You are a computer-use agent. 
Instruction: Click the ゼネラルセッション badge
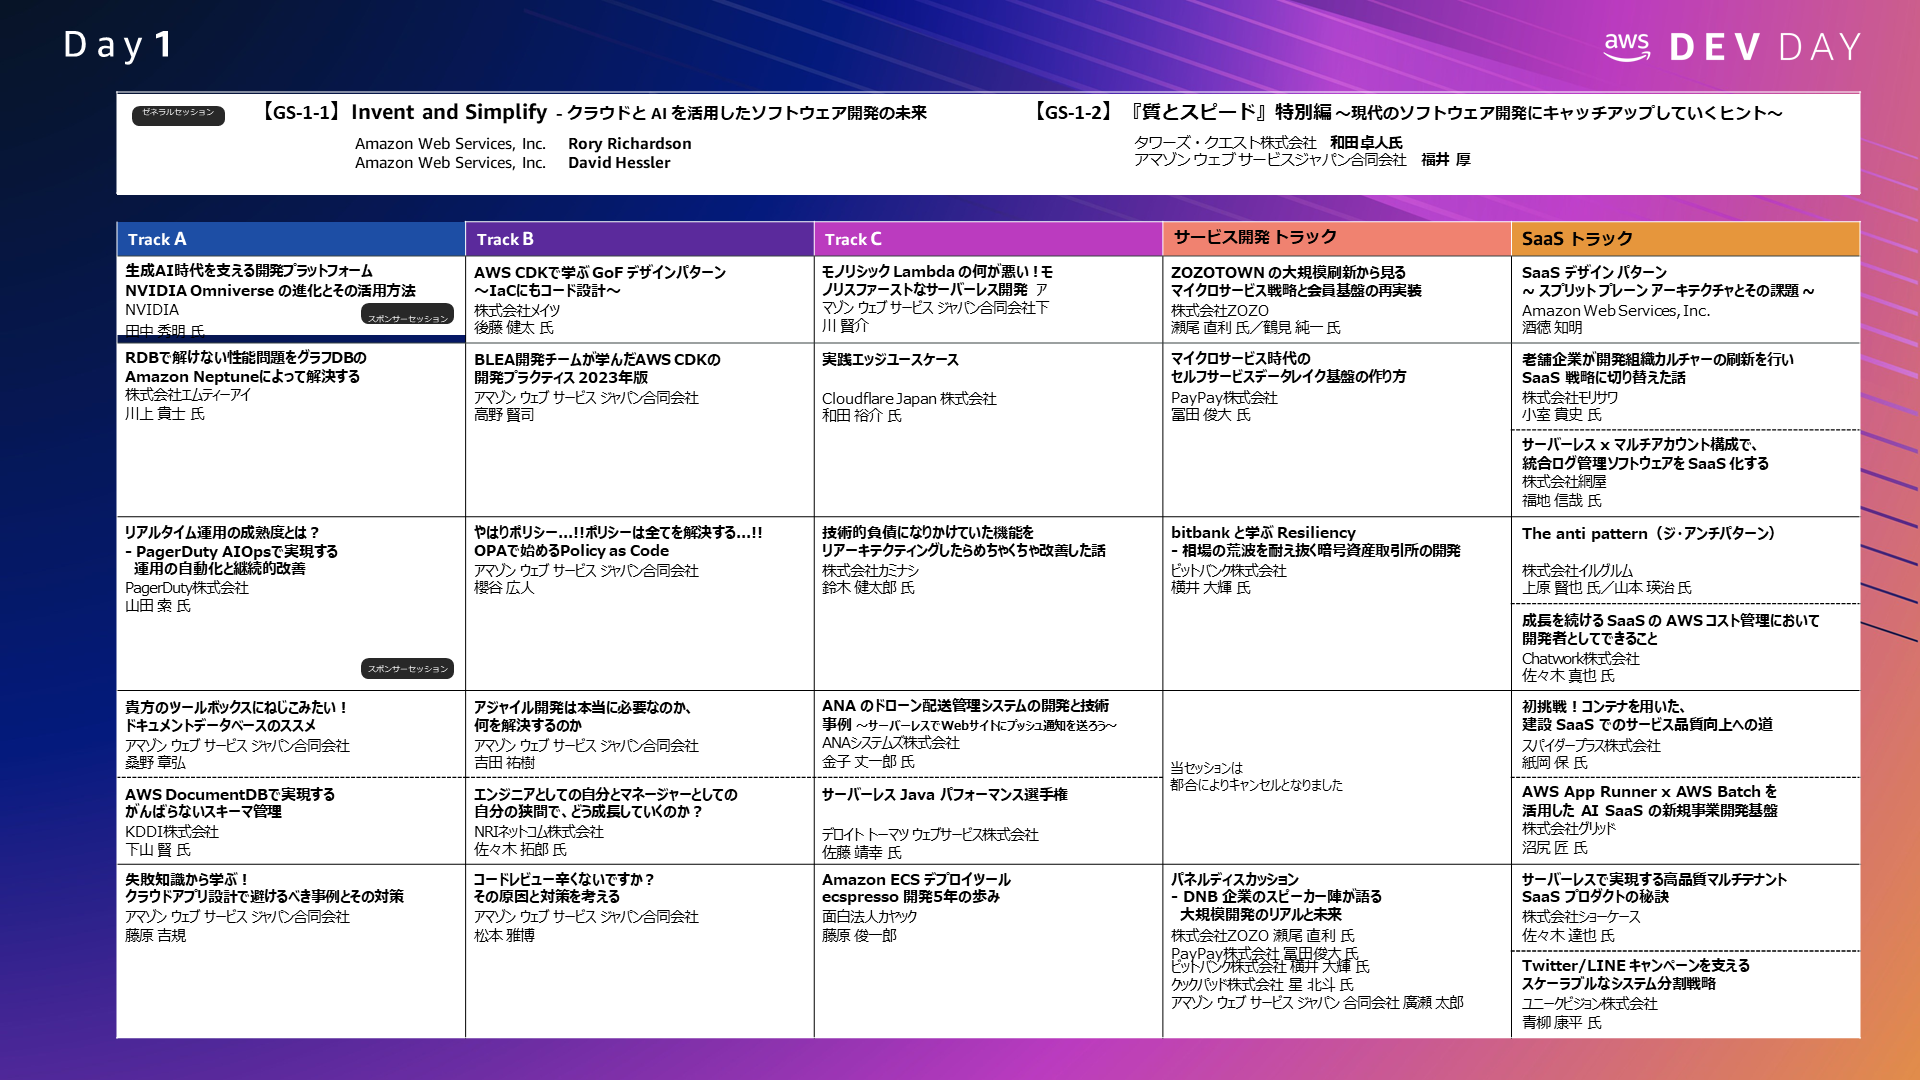point(178,114)
